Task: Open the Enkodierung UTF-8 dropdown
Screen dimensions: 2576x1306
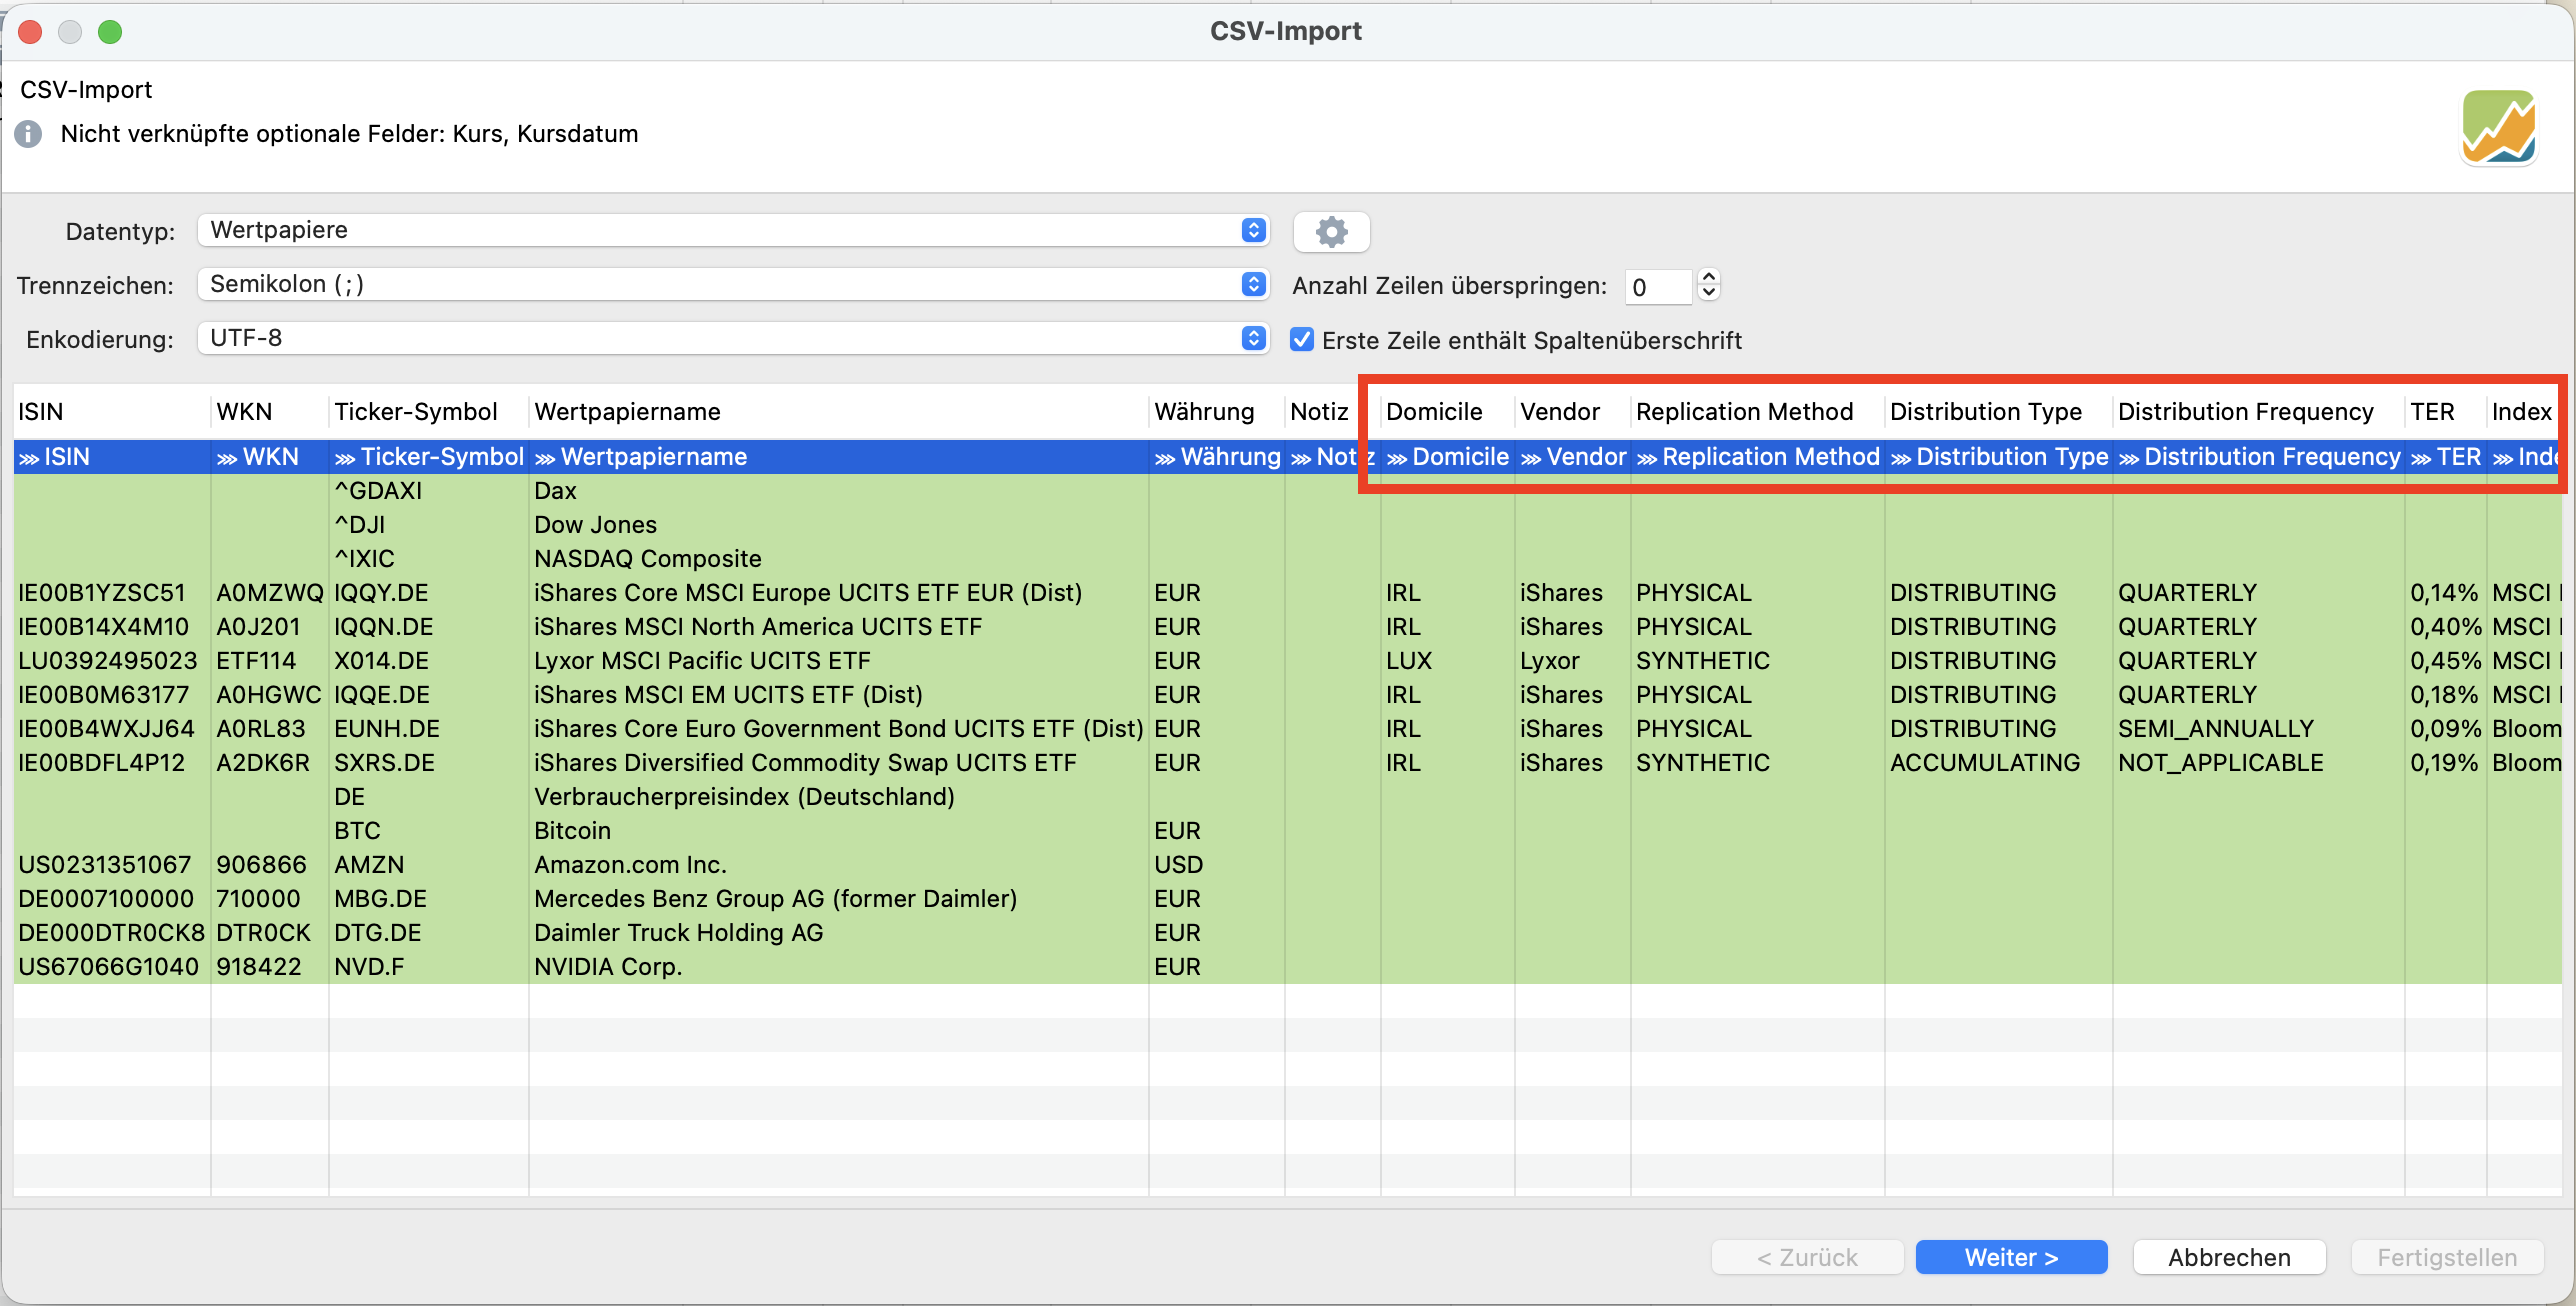Action: pos(733,338)
